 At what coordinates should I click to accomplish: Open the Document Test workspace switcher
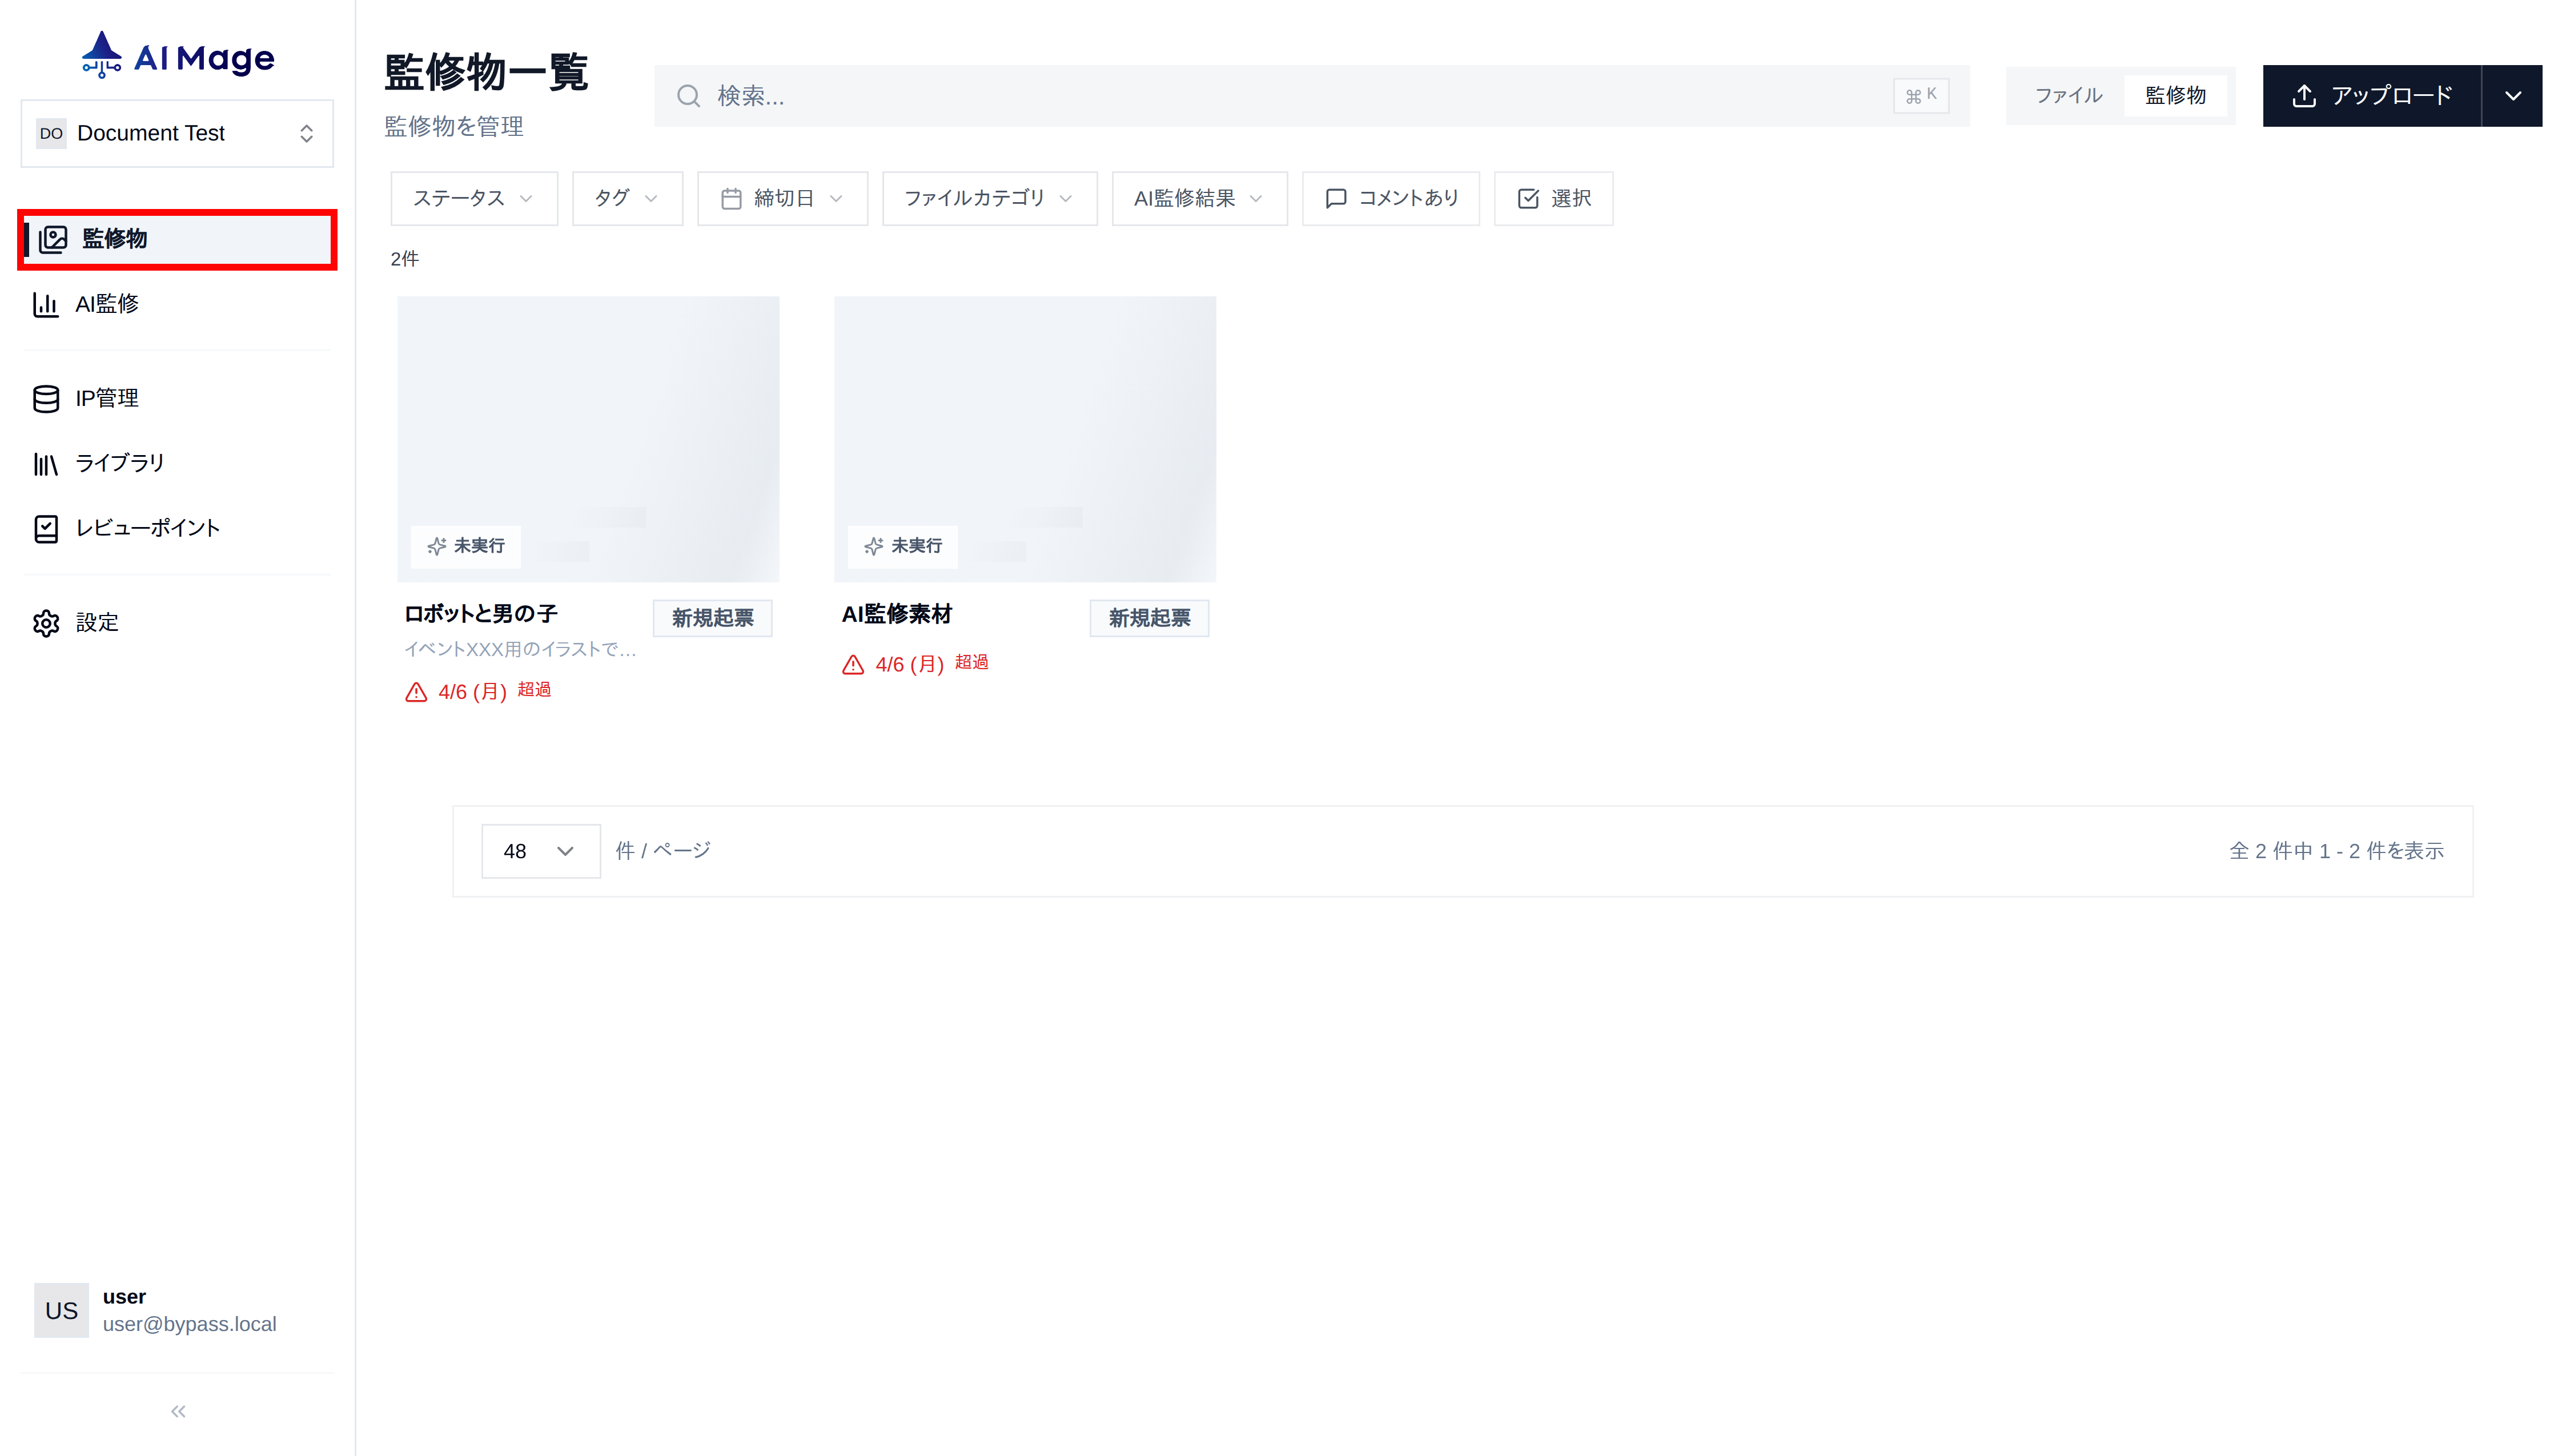point(177,133)
